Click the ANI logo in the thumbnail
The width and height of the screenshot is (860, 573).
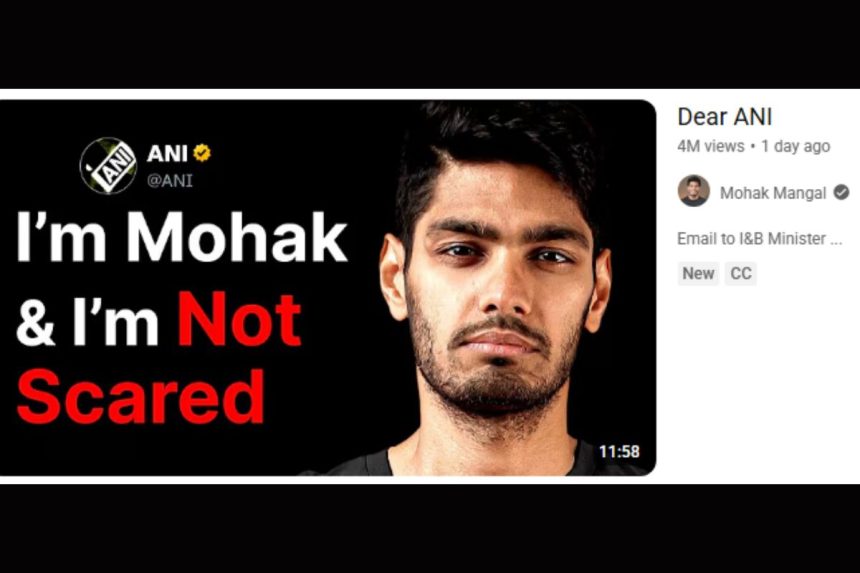tap(108, 166)
